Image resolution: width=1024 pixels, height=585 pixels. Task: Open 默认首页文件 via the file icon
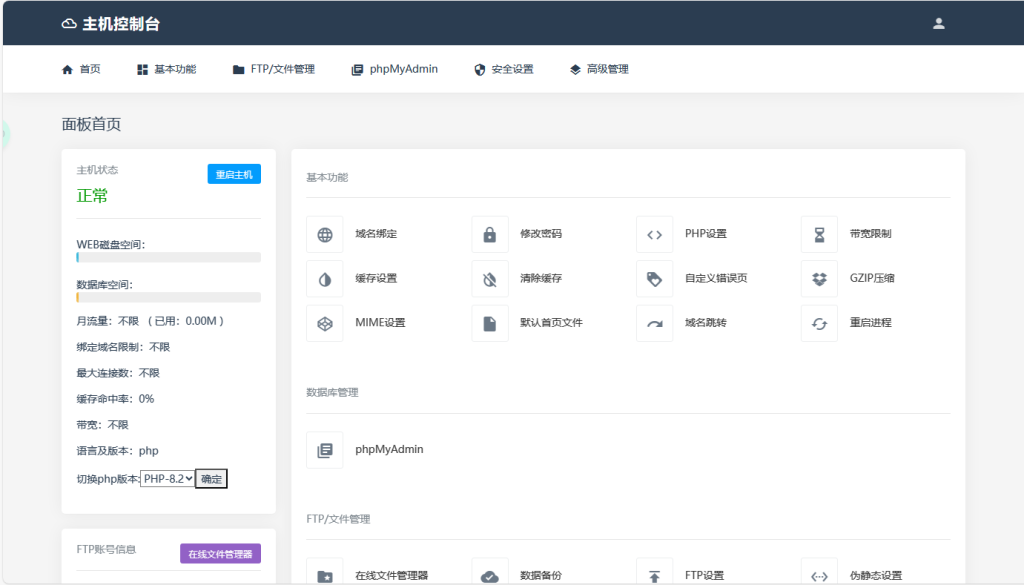click(490, 323)
